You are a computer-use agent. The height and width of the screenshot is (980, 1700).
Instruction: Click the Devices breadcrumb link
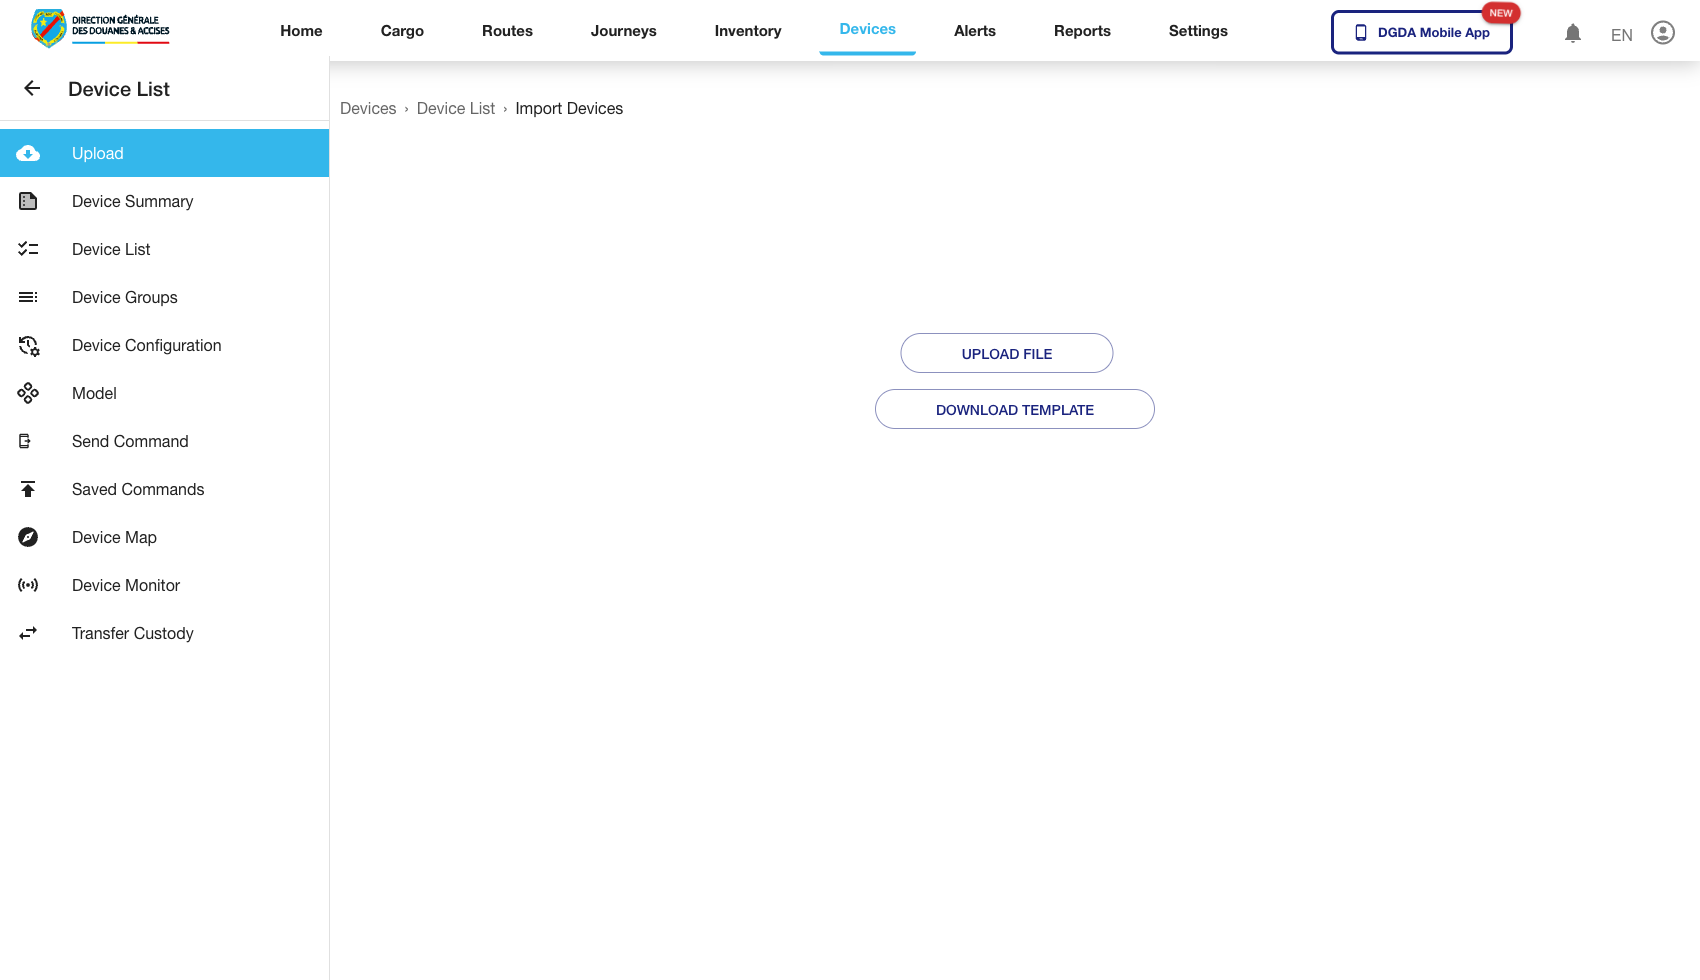coord(368,109)
